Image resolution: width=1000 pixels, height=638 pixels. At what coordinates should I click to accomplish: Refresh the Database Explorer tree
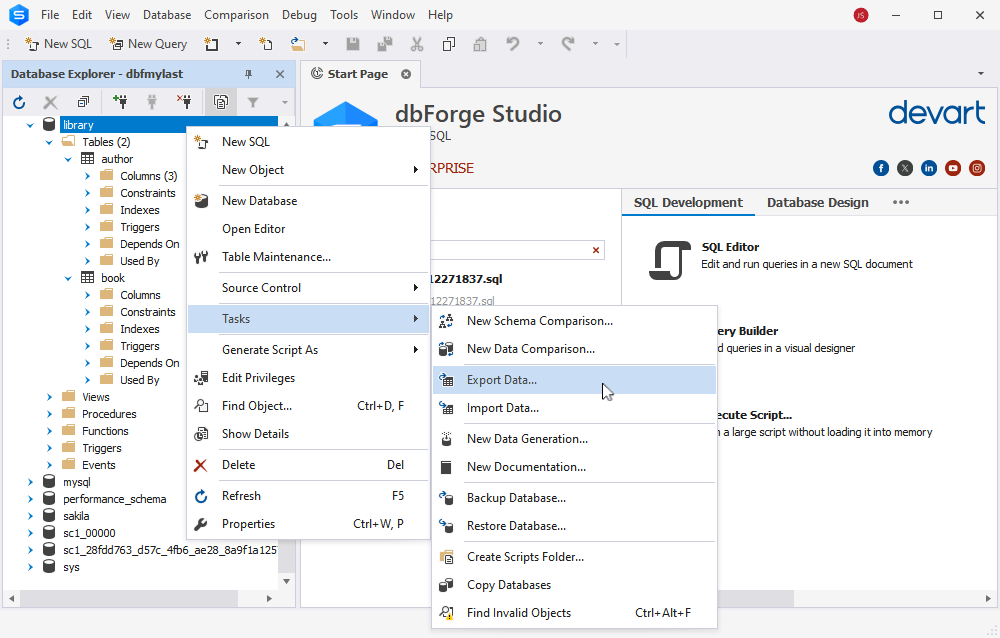coord(18,101)
